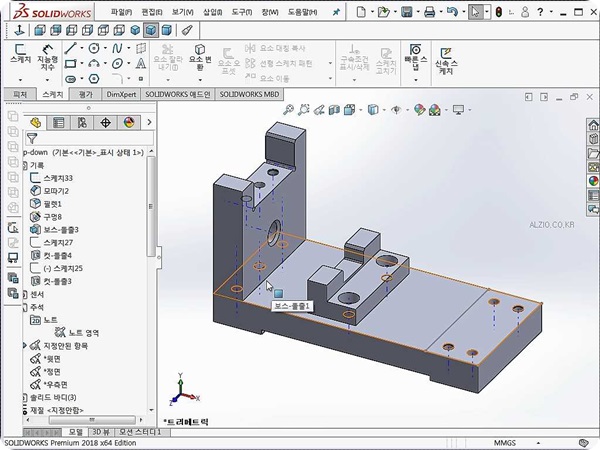Open the DimXpertManager crosshair tab

[x=105, y=122]
